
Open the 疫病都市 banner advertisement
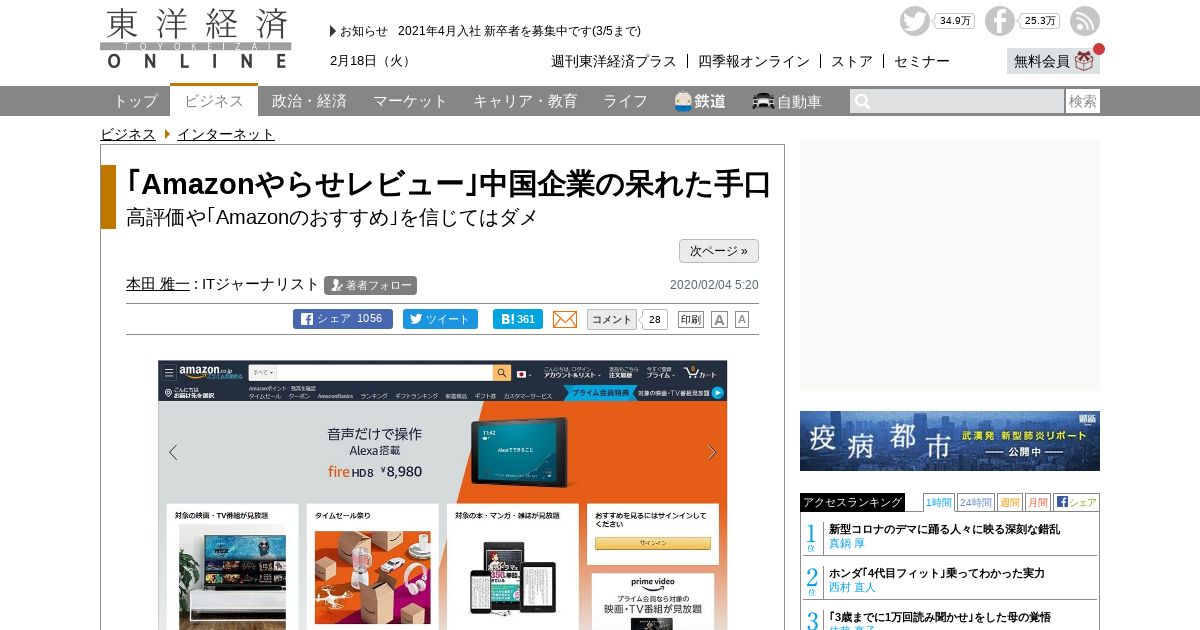(x=950, y=441)
